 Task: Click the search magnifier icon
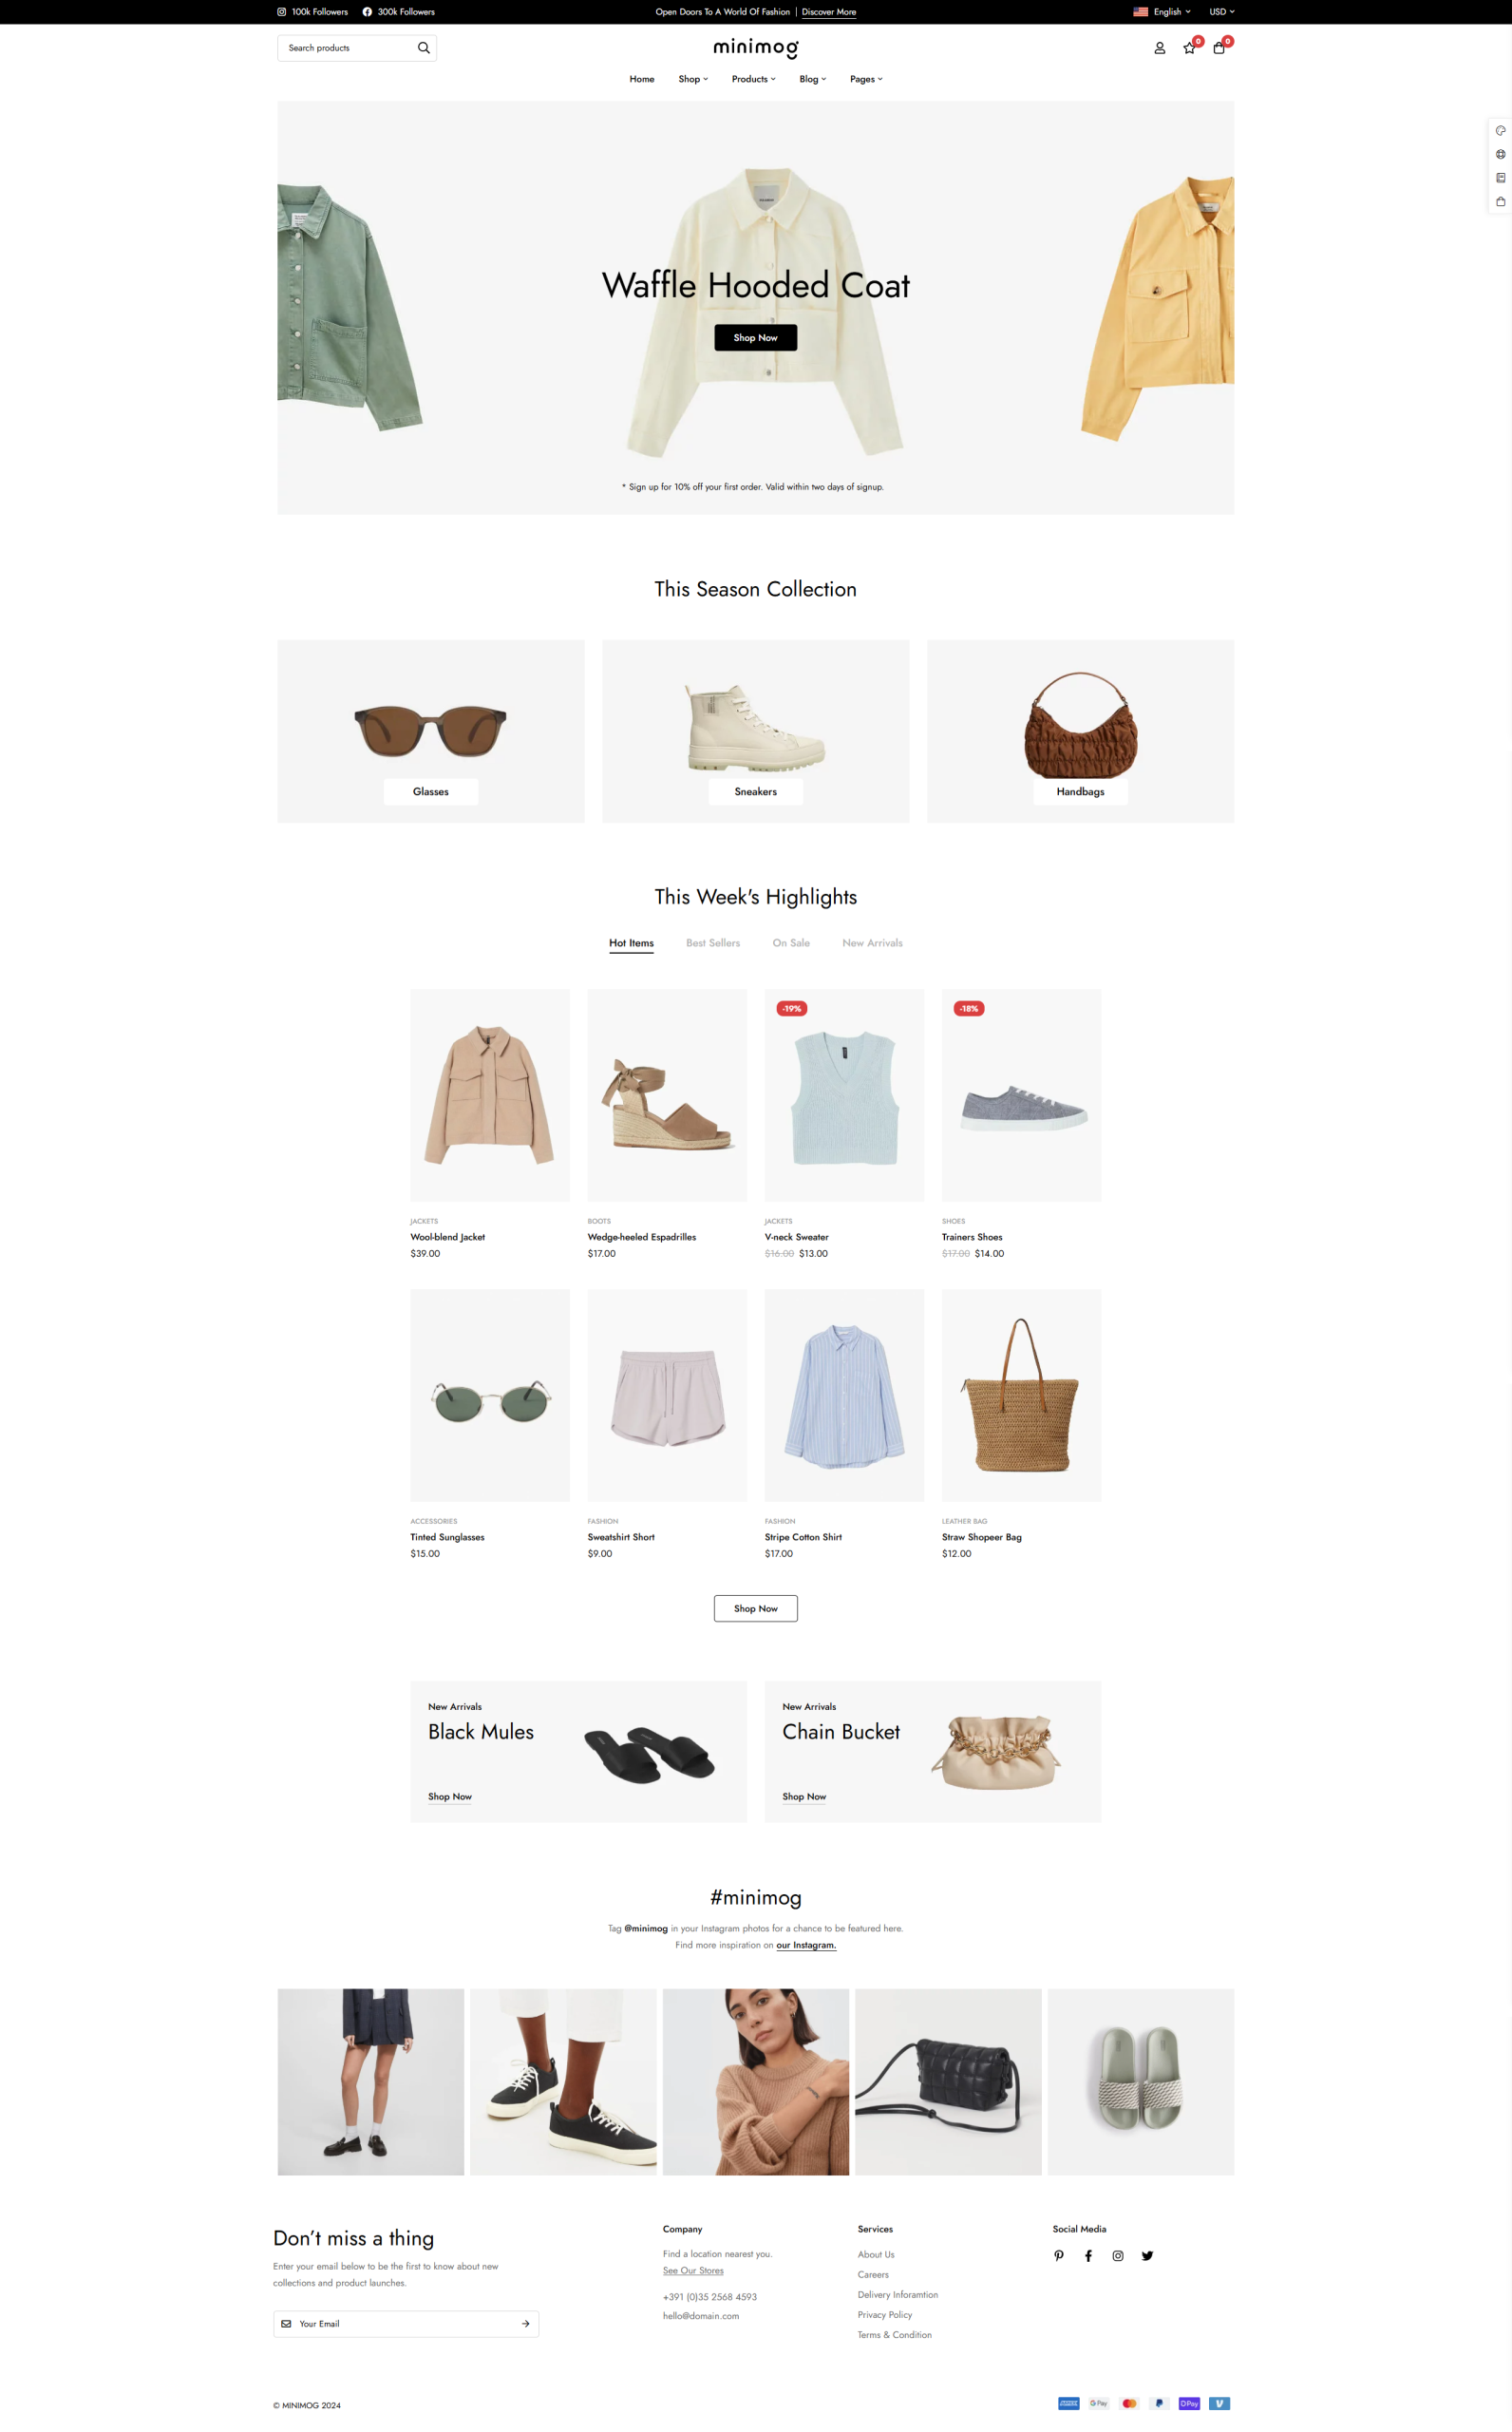[x=424, y=48]
